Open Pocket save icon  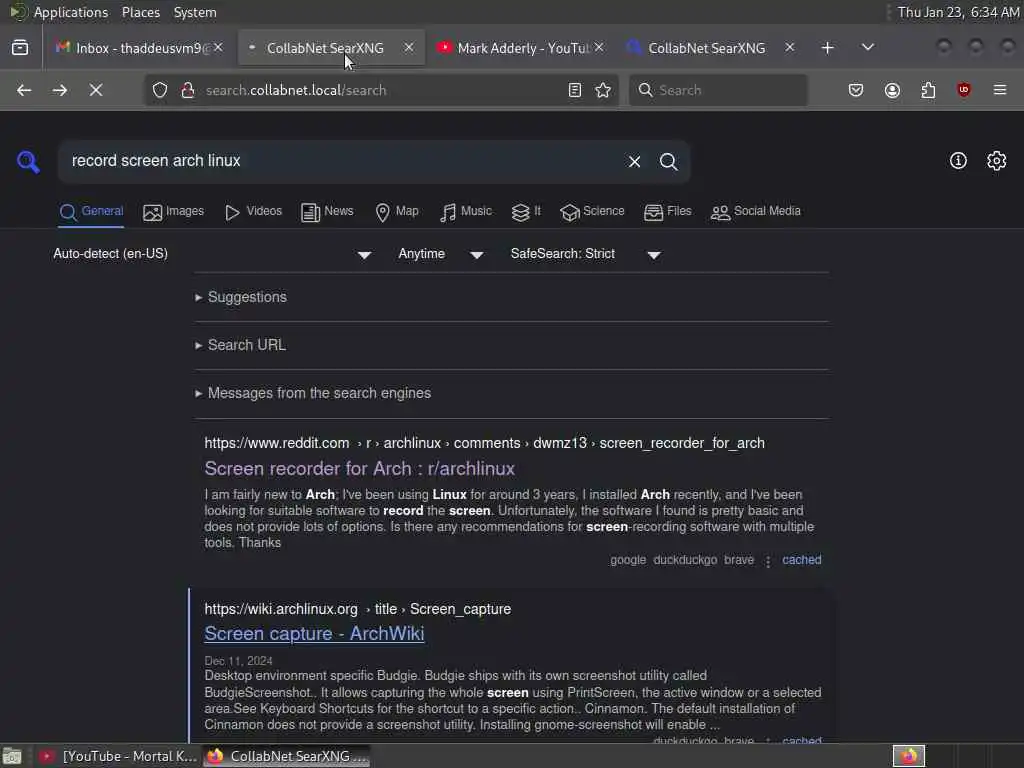point(856,90)
